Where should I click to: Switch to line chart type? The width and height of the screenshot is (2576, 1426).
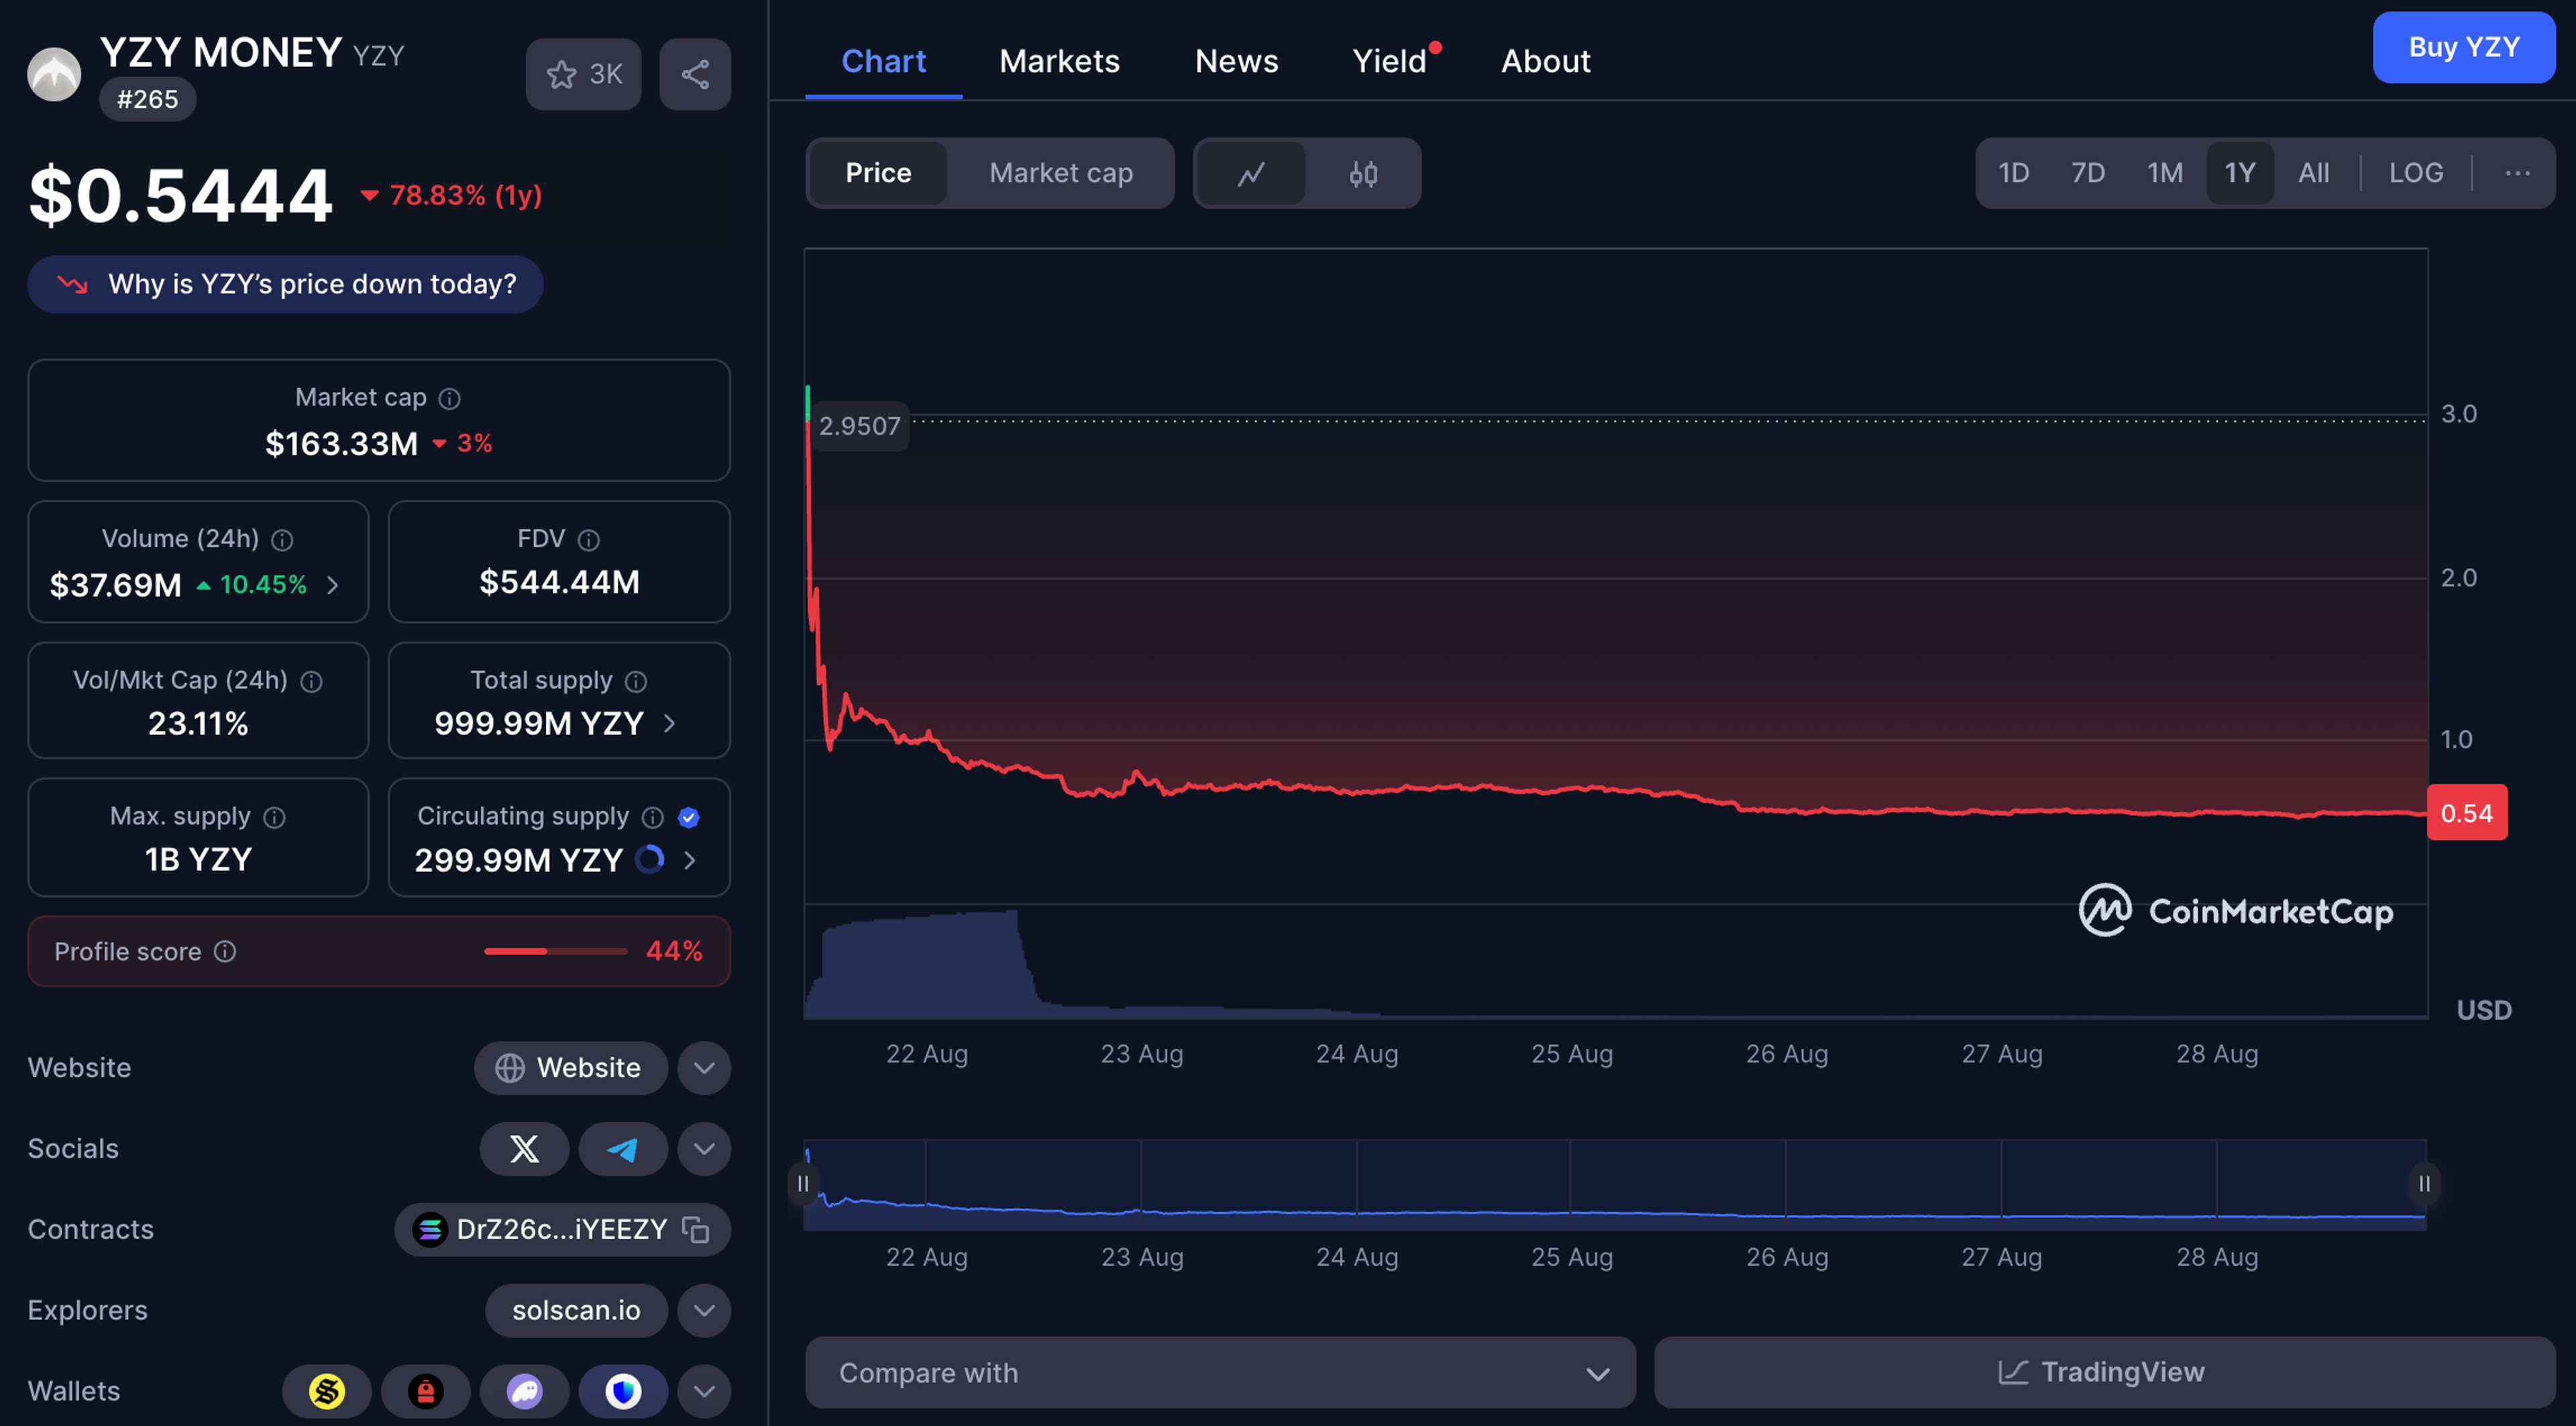(1251, 173)
